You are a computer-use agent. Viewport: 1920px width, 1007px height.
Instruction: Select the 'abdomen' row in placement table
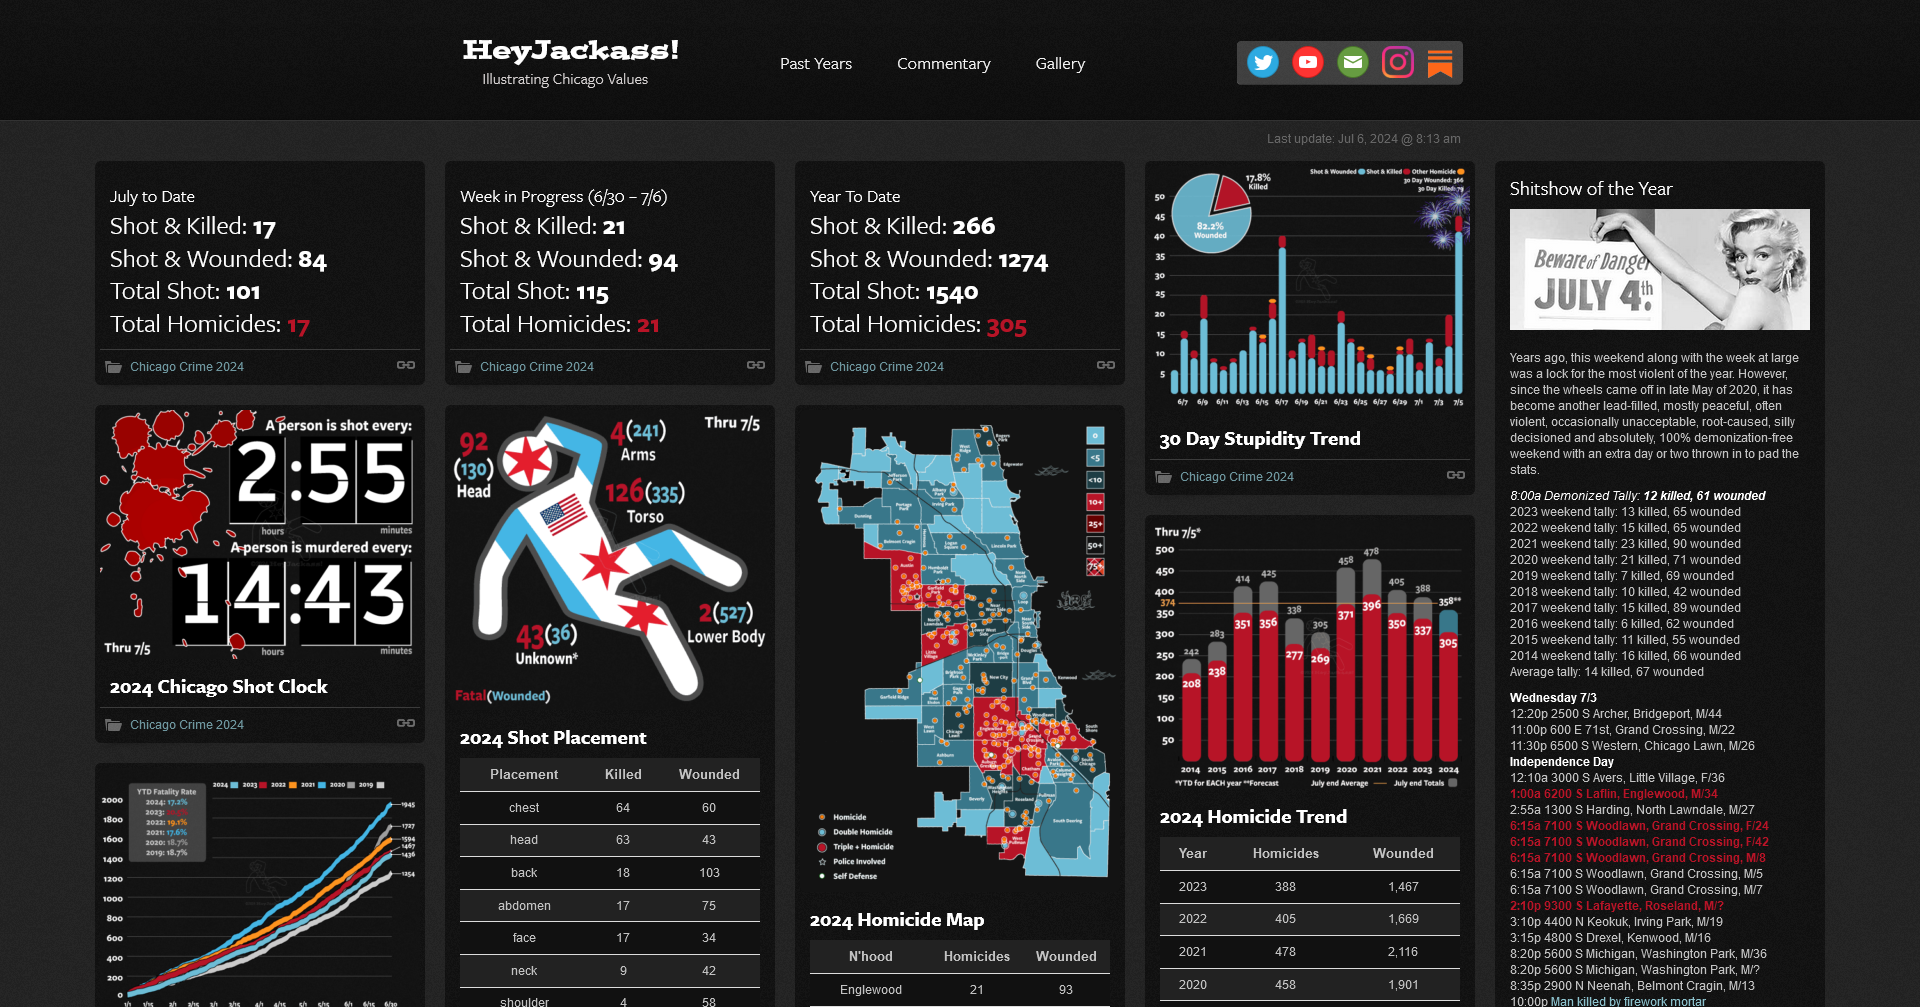point(610,905)
